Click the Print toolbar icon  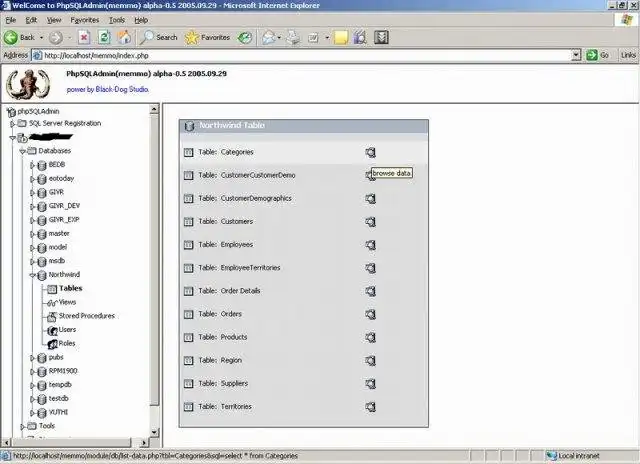293,38
